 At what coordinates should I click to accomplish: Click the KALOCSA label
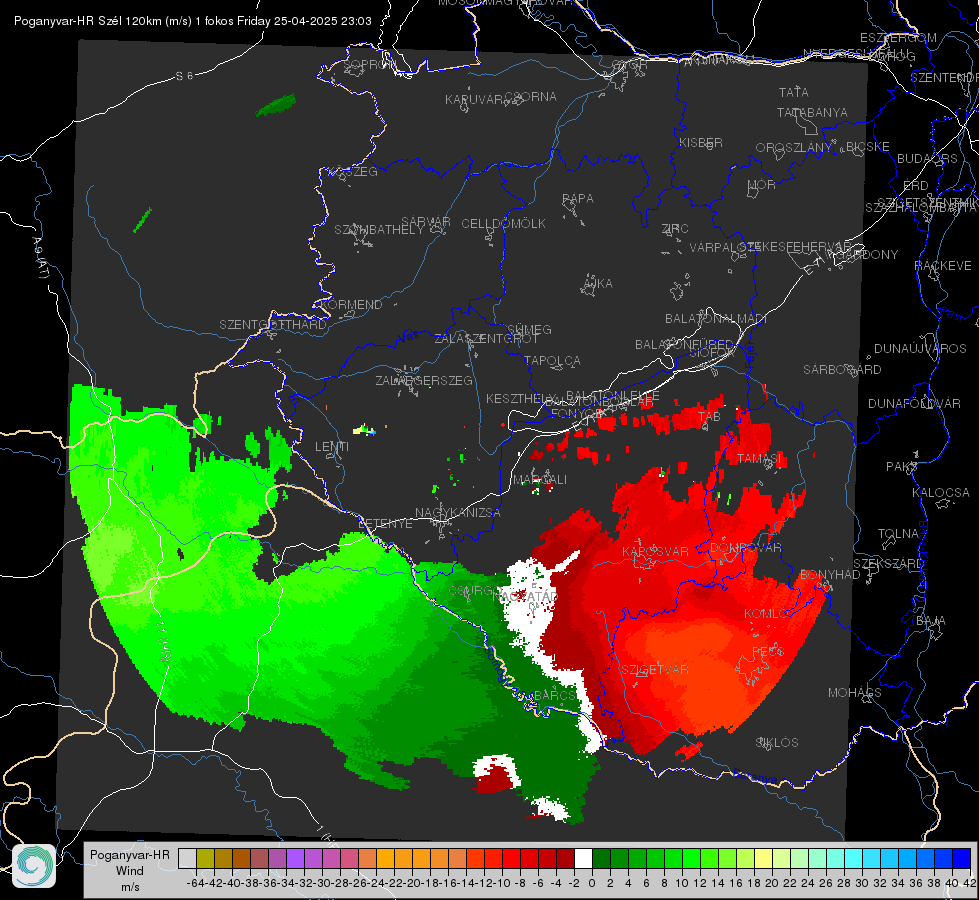[x=940, y=493]
